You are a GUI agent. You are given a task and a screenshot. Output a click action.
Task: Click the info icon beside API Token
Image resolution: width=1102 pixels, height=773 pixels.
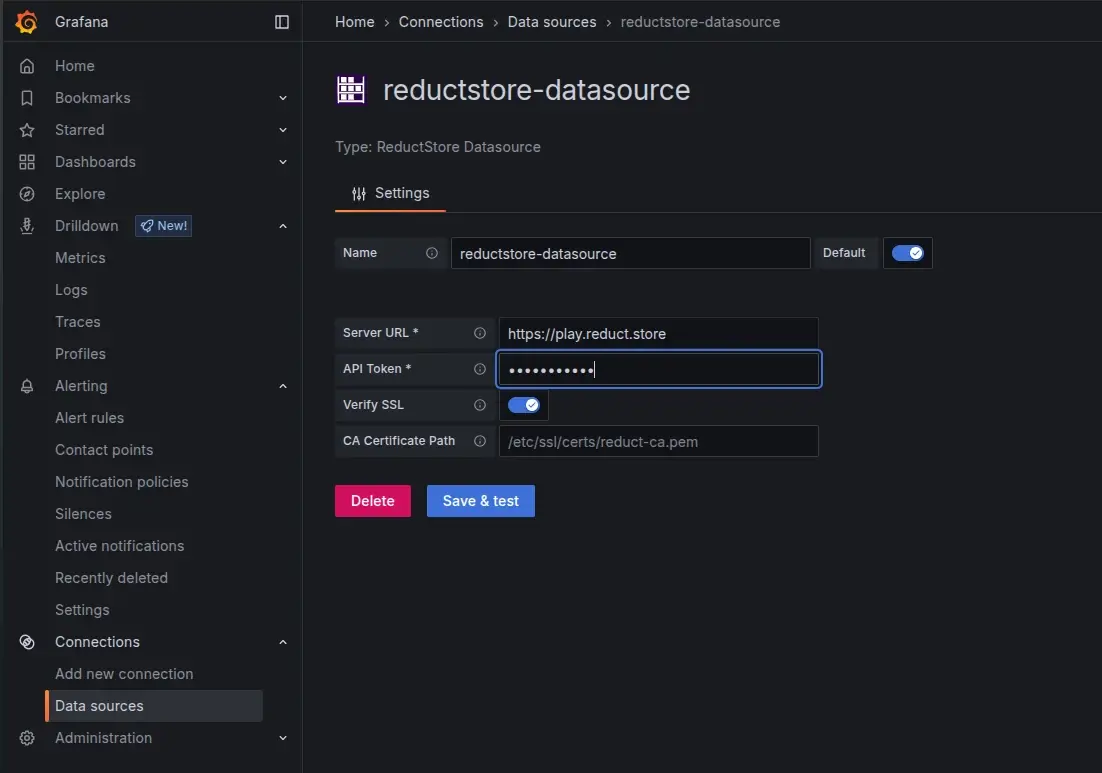click(x=478, y=368)
